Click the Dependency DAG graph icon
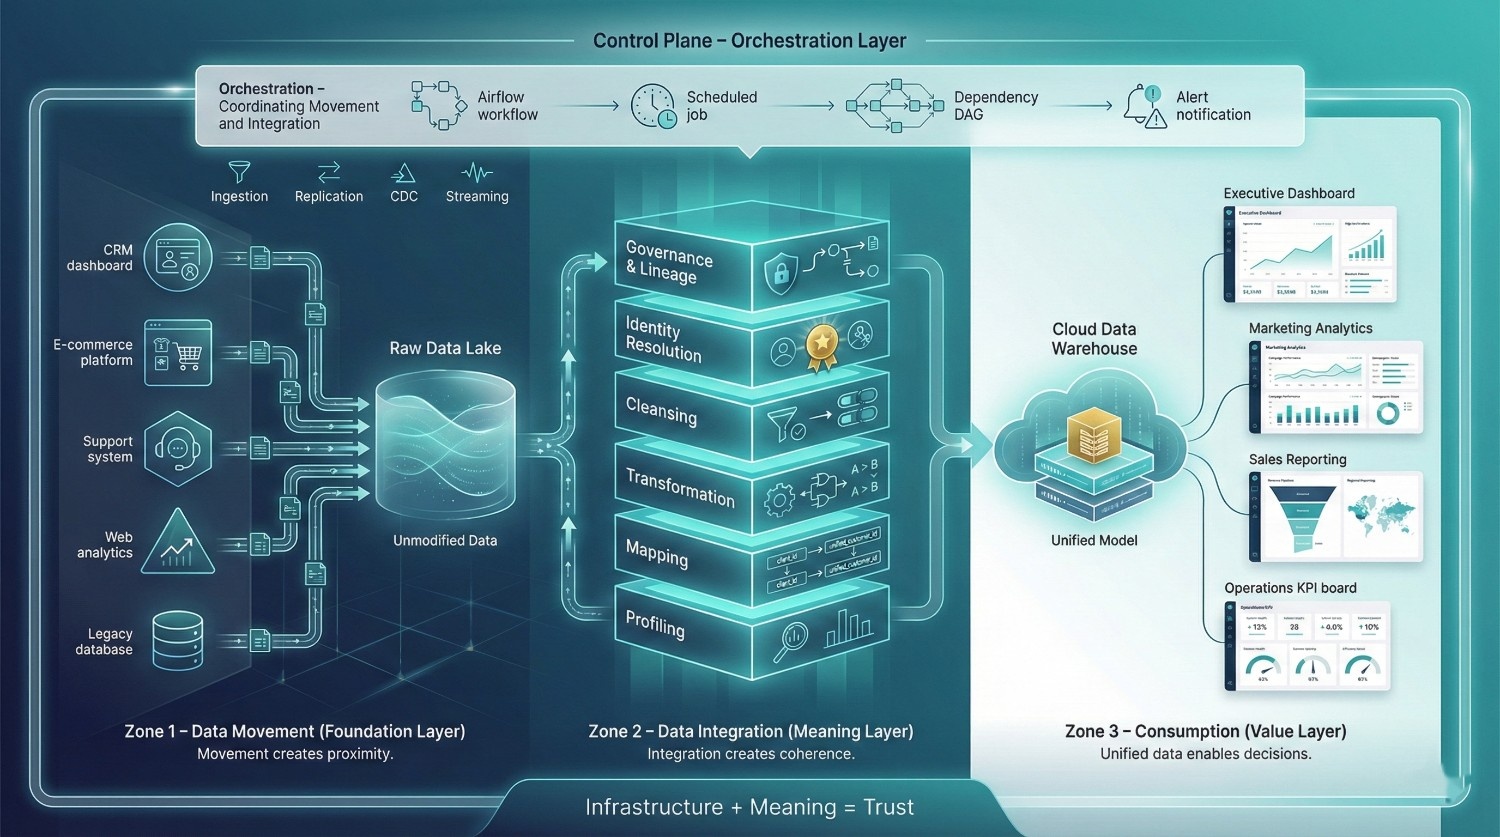Image resolution: width=1500 pixels, height=837 pixels. [x=894, y=105]
